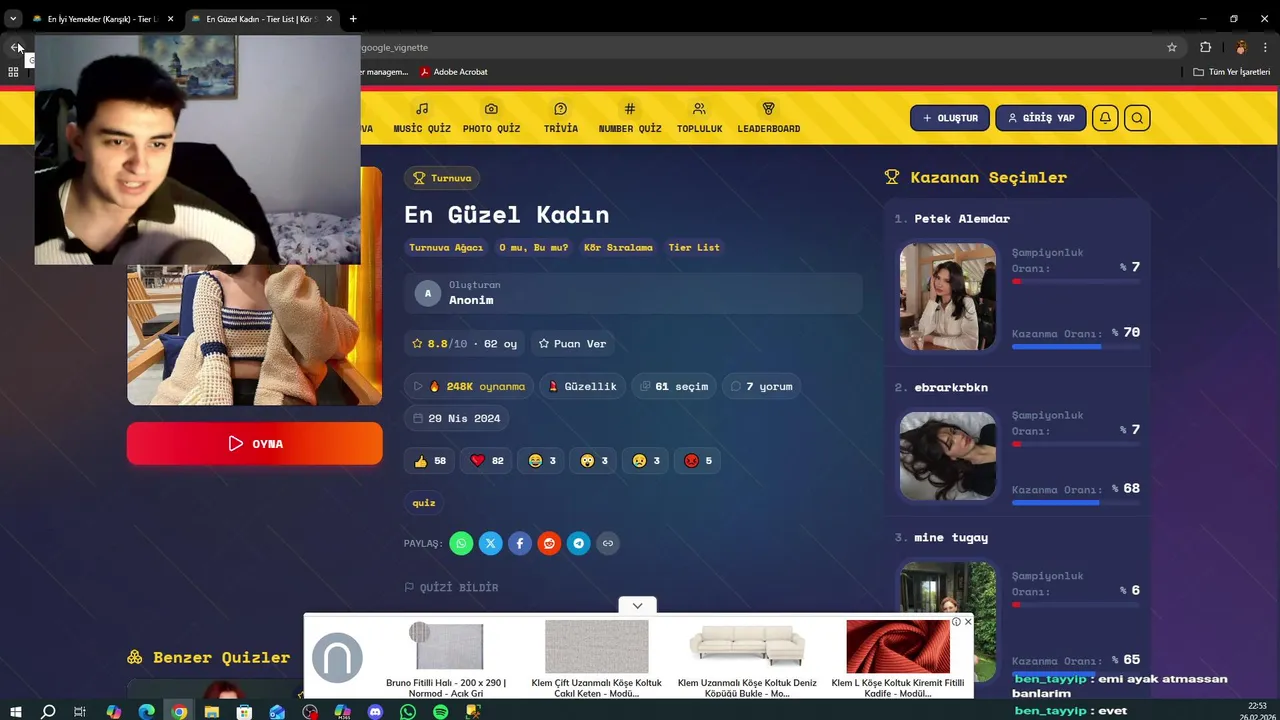Screen dimensions: 1280x720
Task: Click ebrarkrbkn's Kazanma Oranı progress bar
Action: [1076, 503]
